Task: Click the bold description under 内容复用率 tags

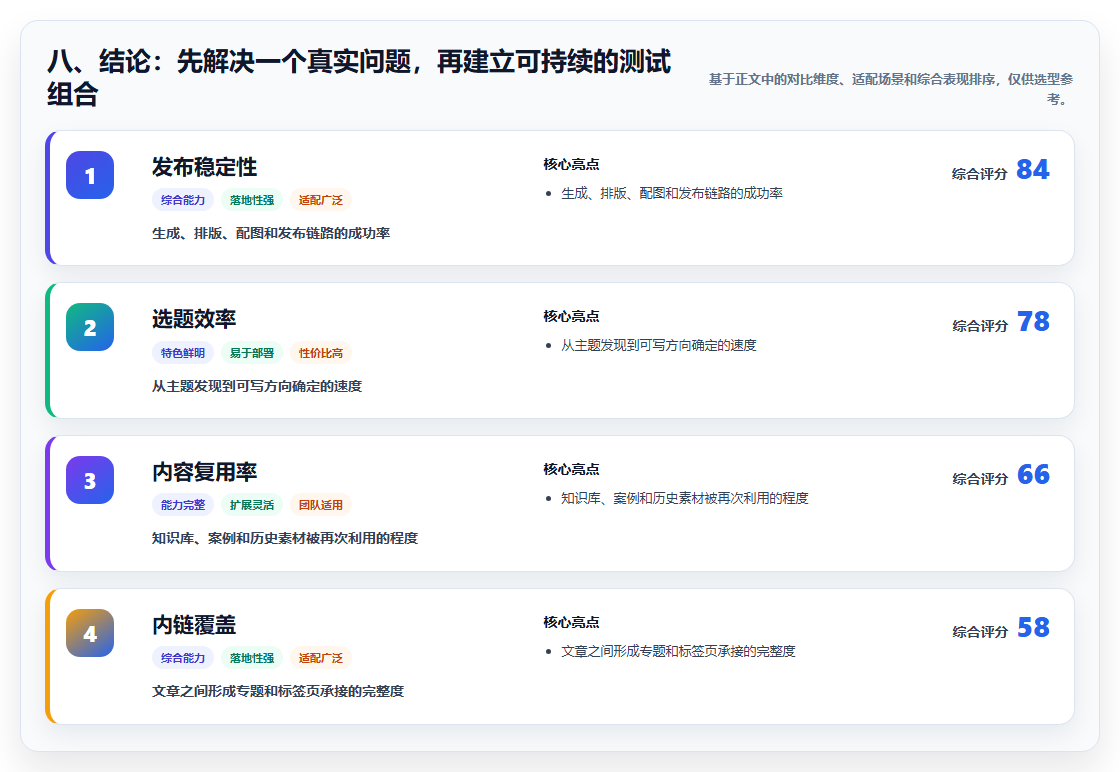Action: [x=285, y=538]
